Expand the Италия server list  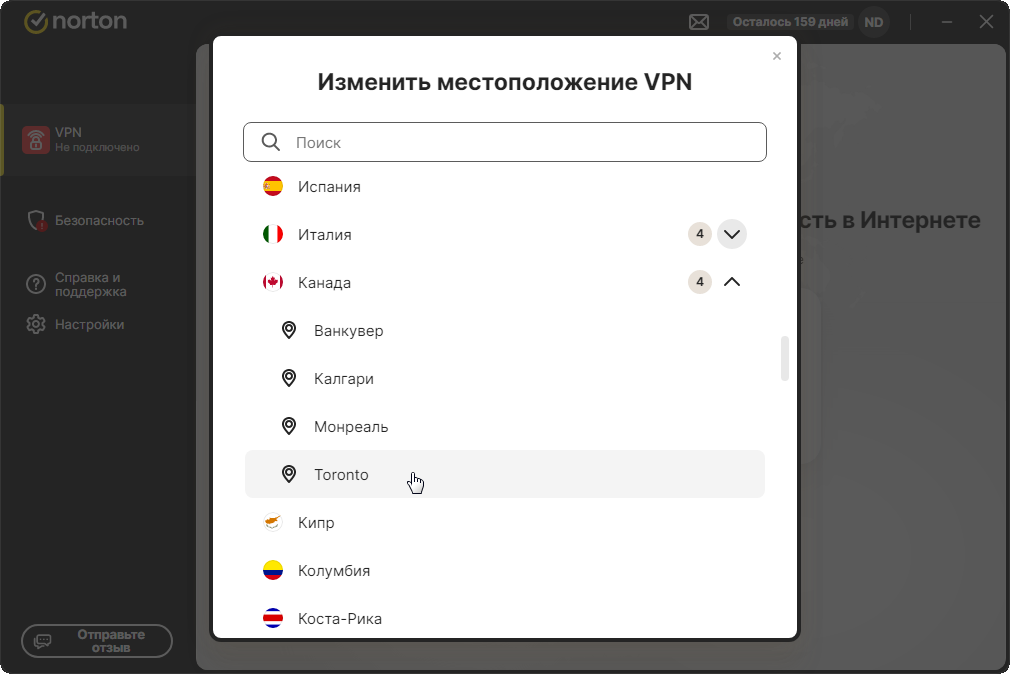pos(732,235)
